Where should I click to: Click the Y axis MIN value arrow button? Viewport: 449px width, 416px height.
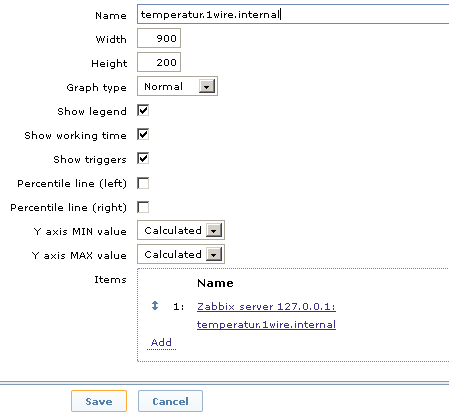pyautogui.click(x=214, y=230)
